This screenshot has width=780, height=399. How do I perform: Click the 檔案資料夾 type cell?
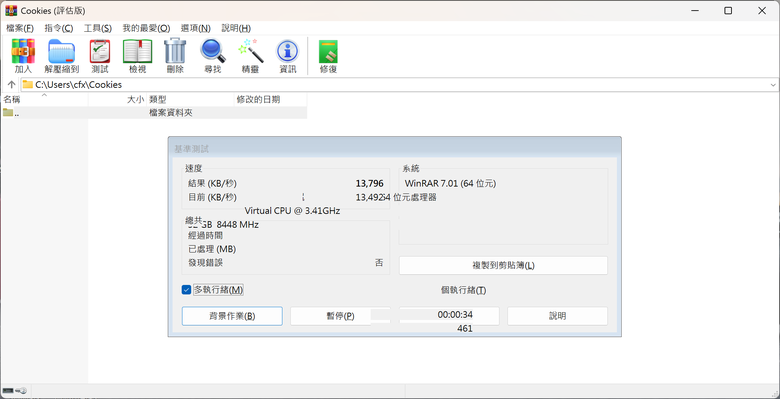(171, 112)
